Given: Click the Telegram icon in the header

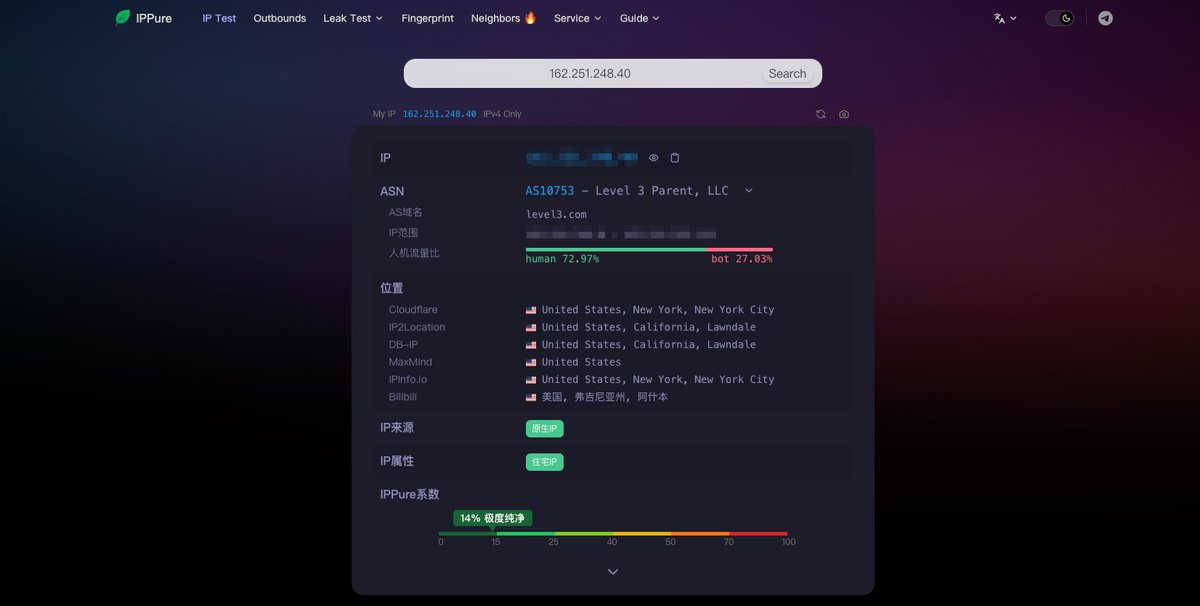Looking at the screenshot, I should point(1104,18).
